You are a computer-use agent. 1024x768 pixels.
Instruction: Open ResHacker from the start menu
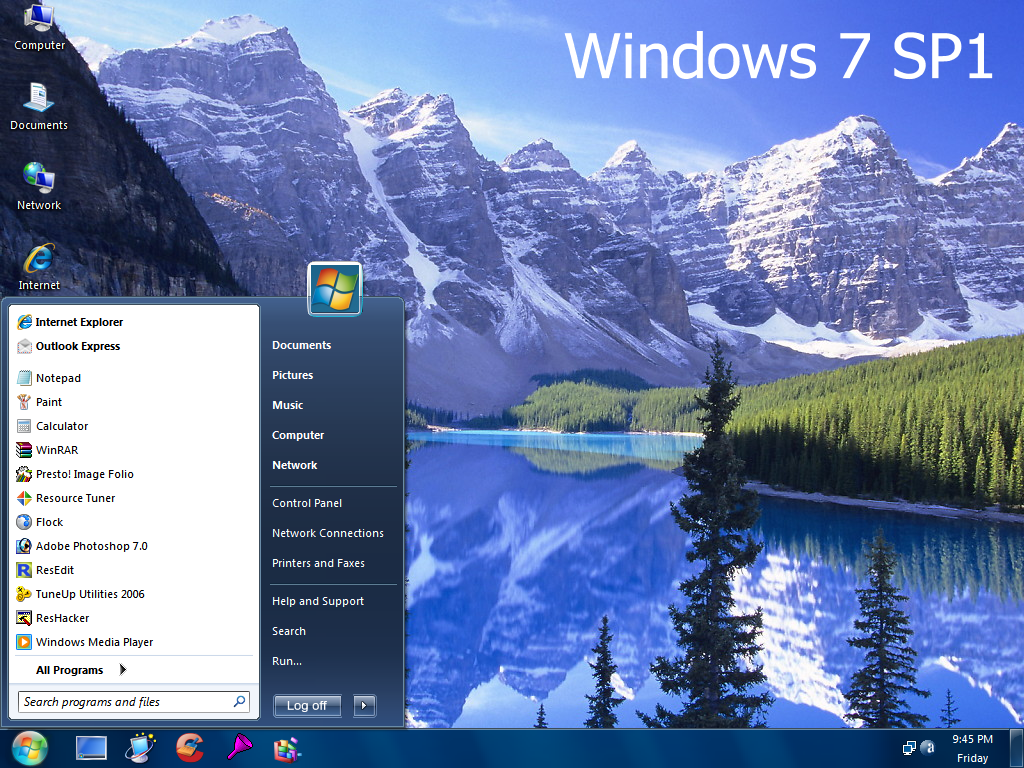tap(62, 618)
